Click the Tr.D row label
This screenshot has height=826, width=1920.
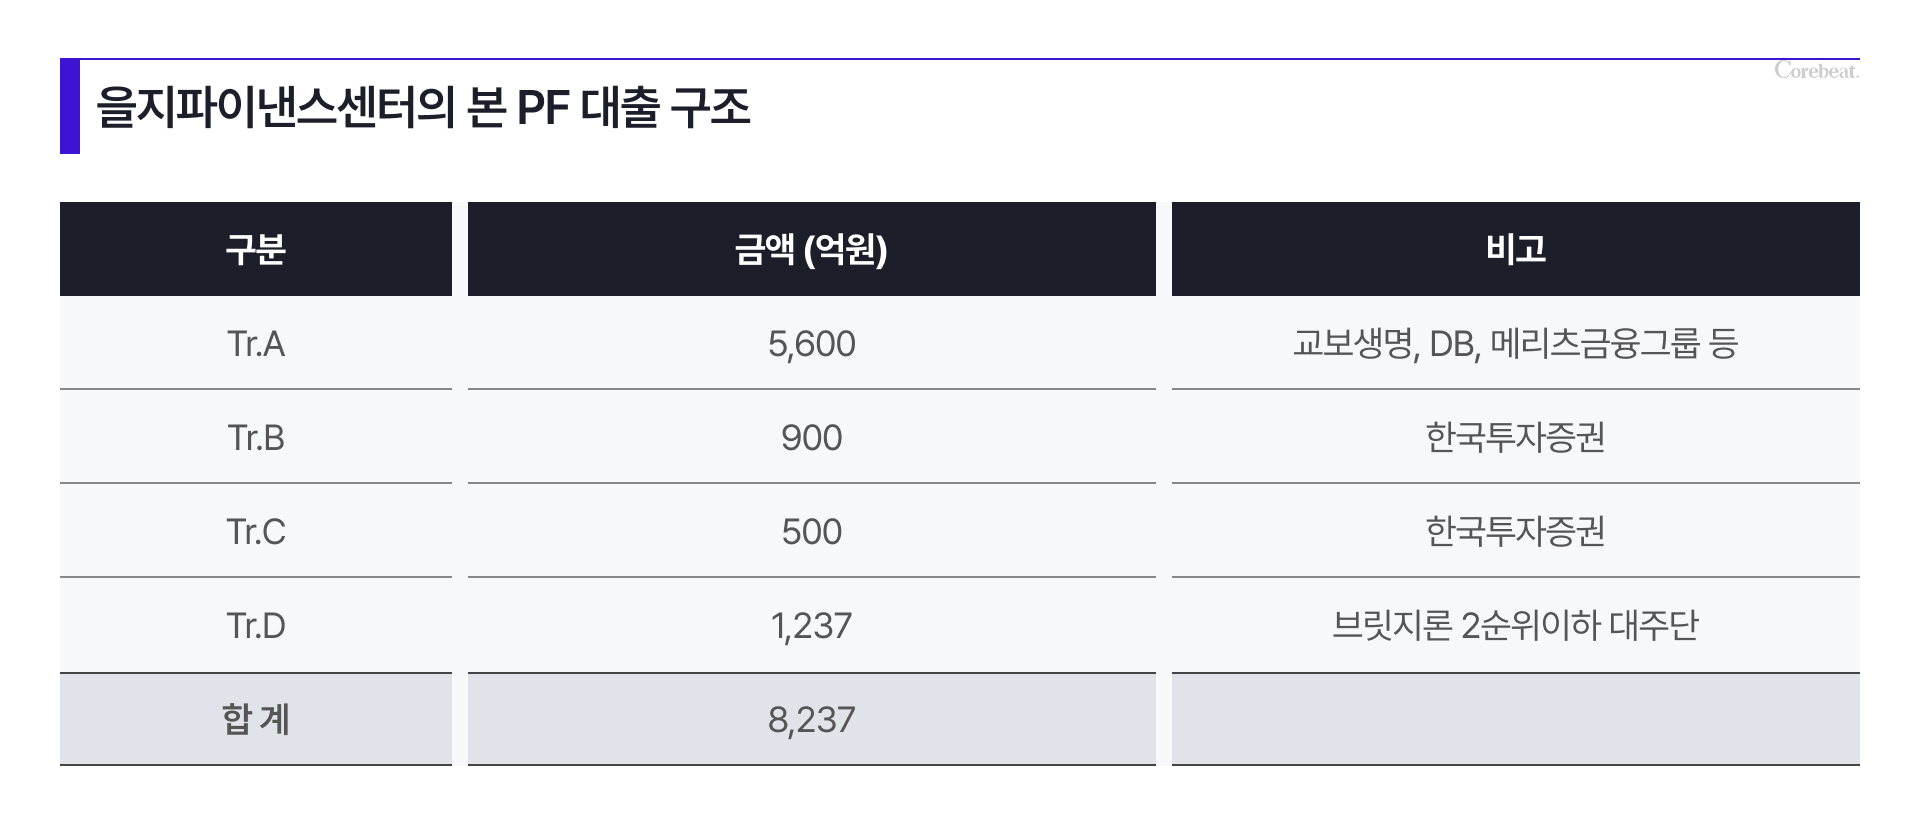tap(256, 626)
